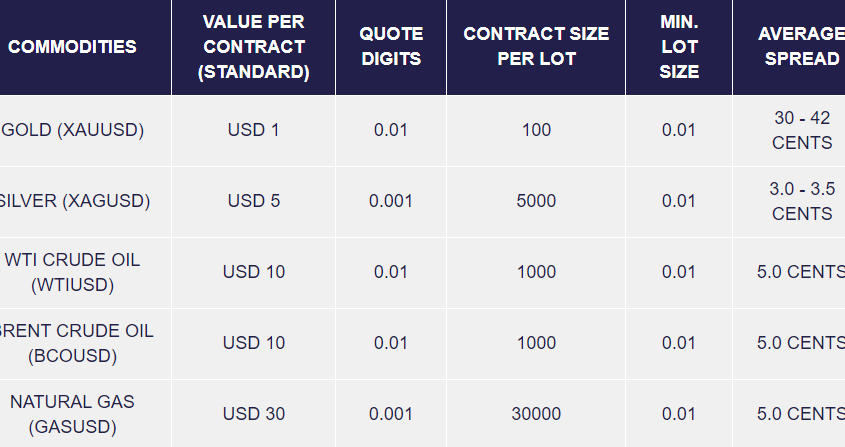Click silver's contract size of 5000
The height and width of the screenshot is (447, 845).
536,201
